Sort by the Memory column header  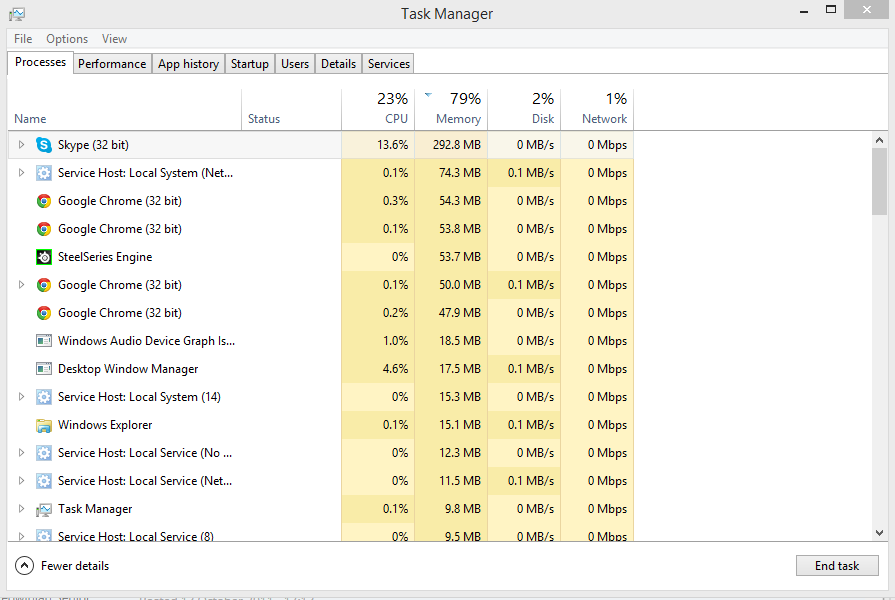click(451, 110)
